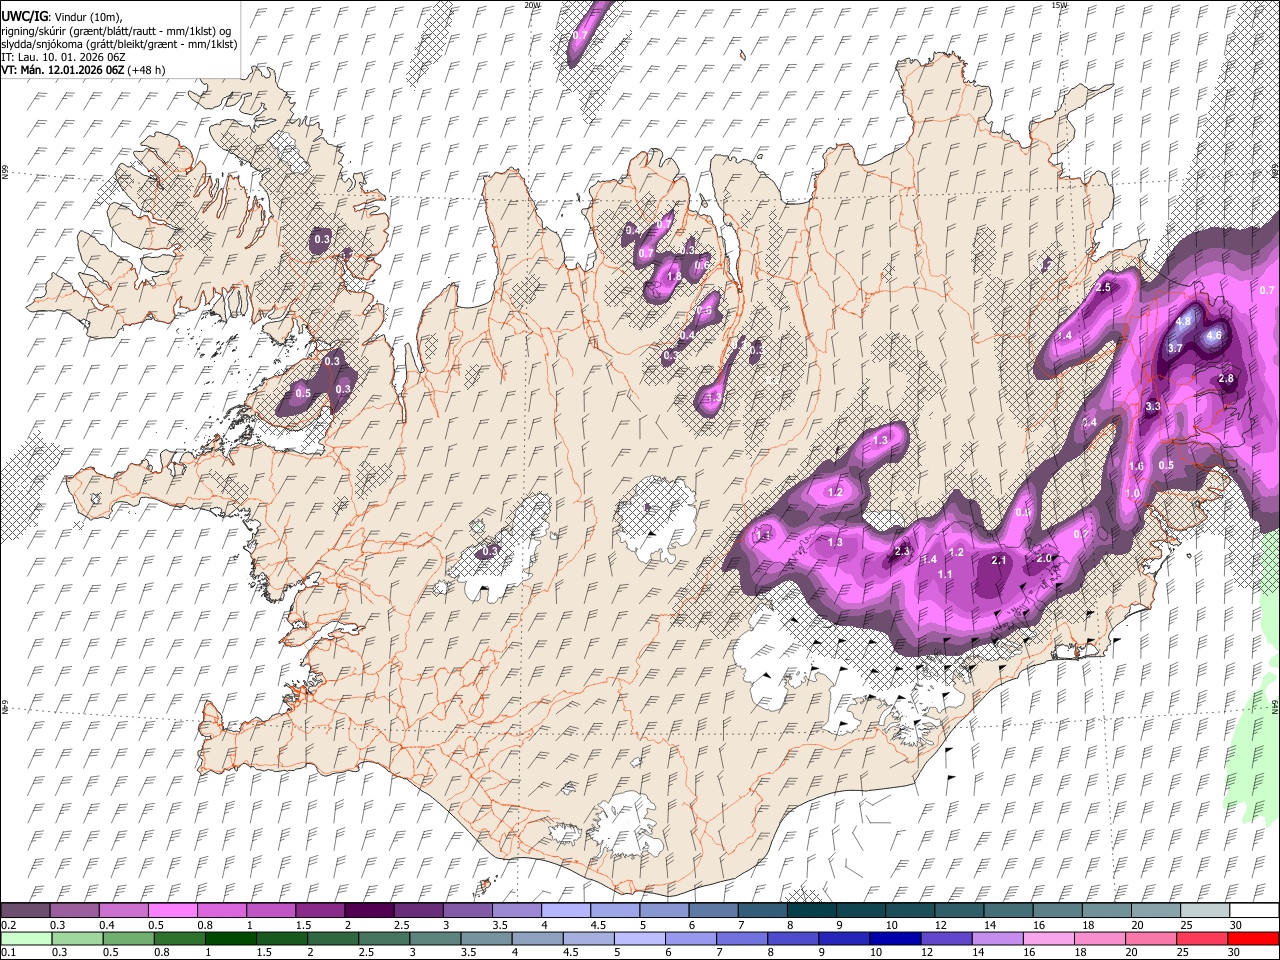Screen dimensions: 1280x960
Task: Click the 3.3 snowfall value label
Action: 1153,407
